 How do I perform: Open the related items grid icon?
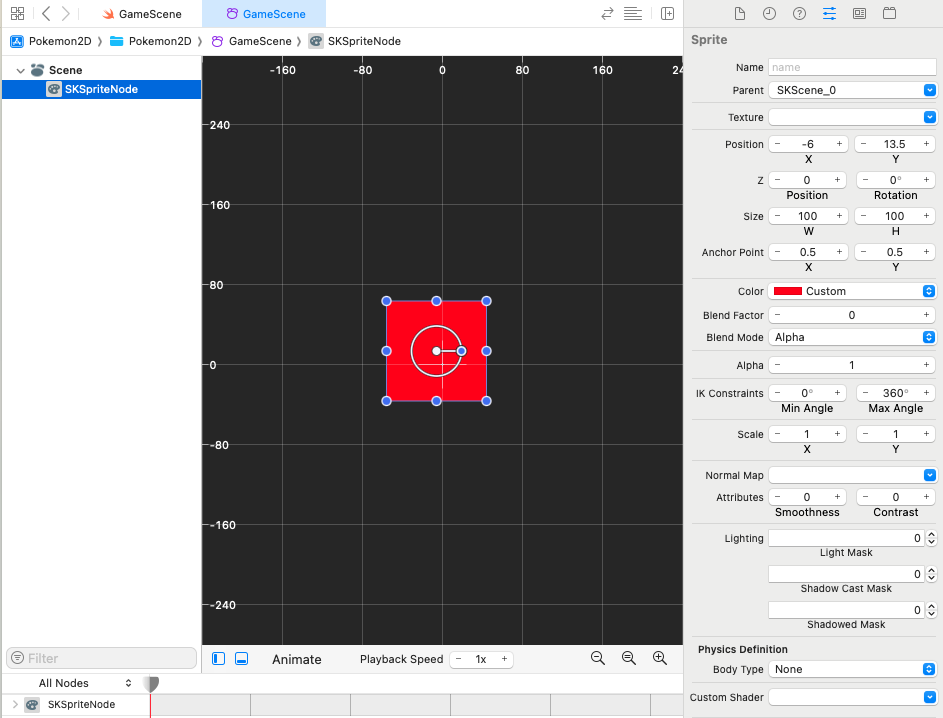[17, 14]
